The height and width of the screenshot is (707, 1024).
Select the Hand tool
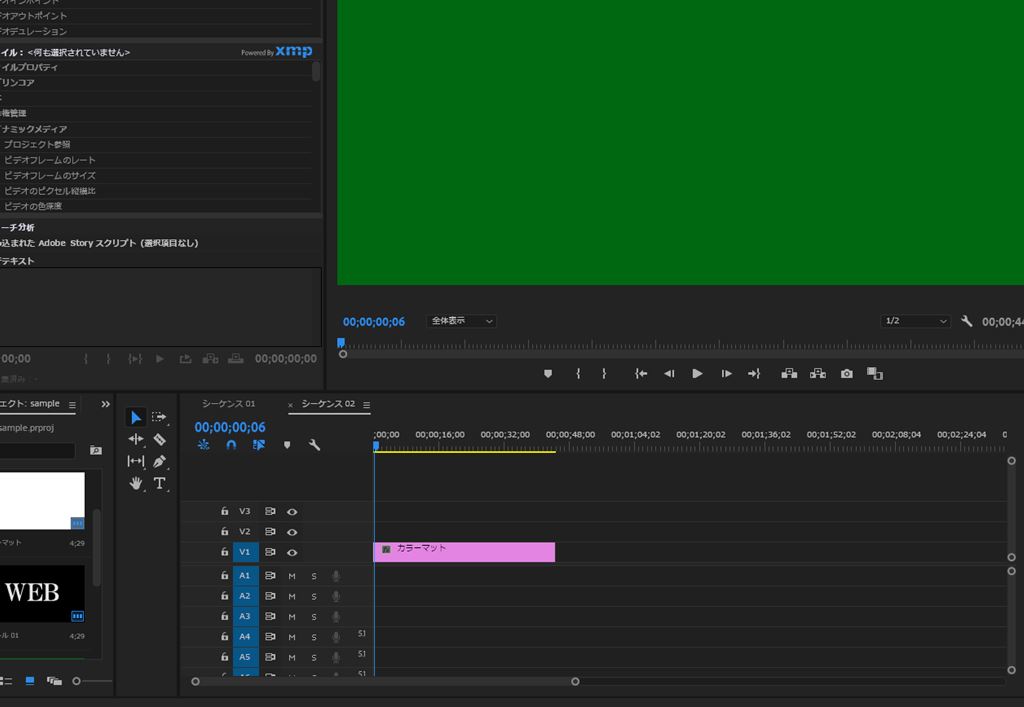(136, 483)
